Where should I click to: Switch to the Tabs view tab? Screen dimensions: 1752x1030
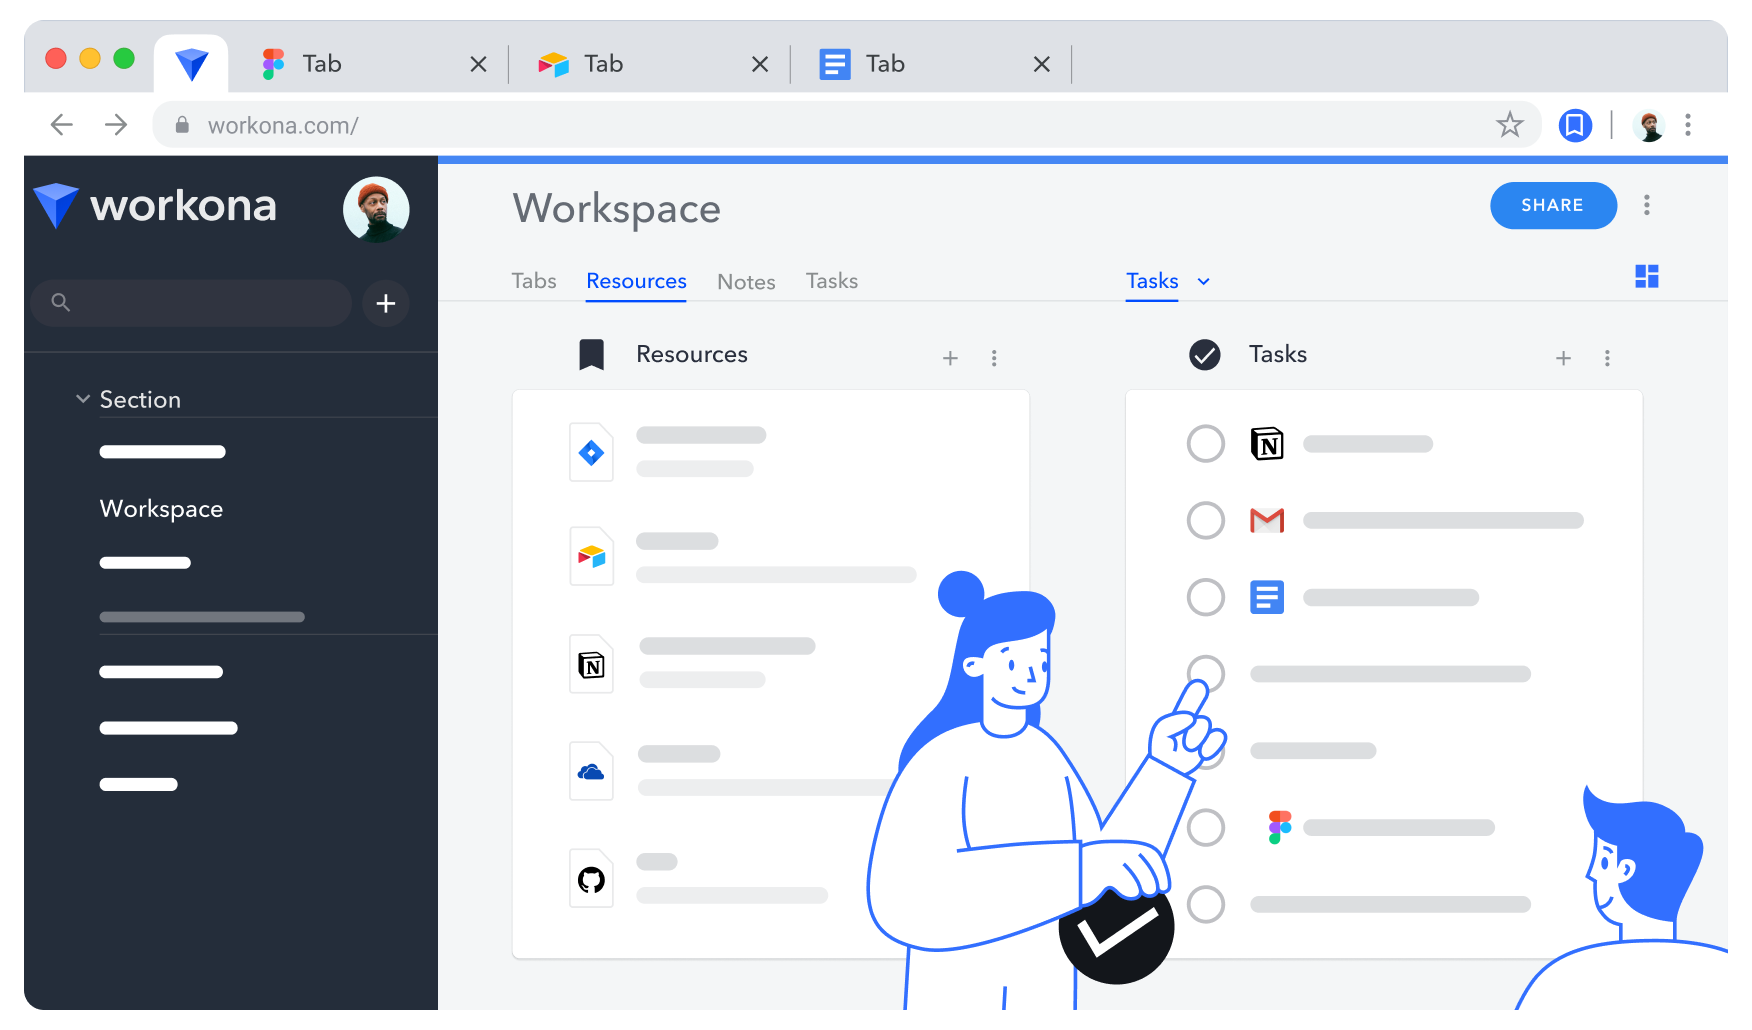click(534, 281)
